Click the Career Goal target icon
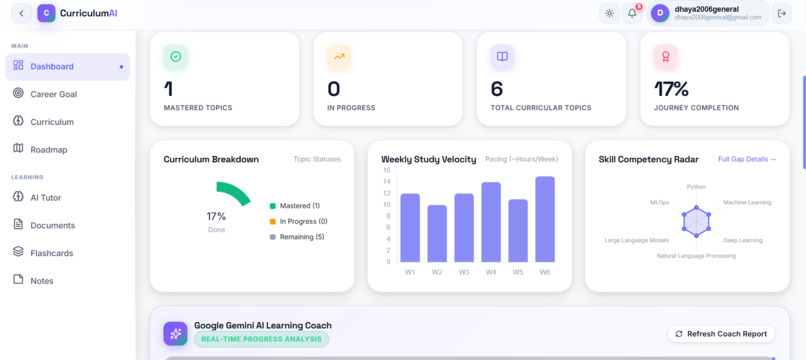This screenshot has width=806, height=360. pos(18,93)
